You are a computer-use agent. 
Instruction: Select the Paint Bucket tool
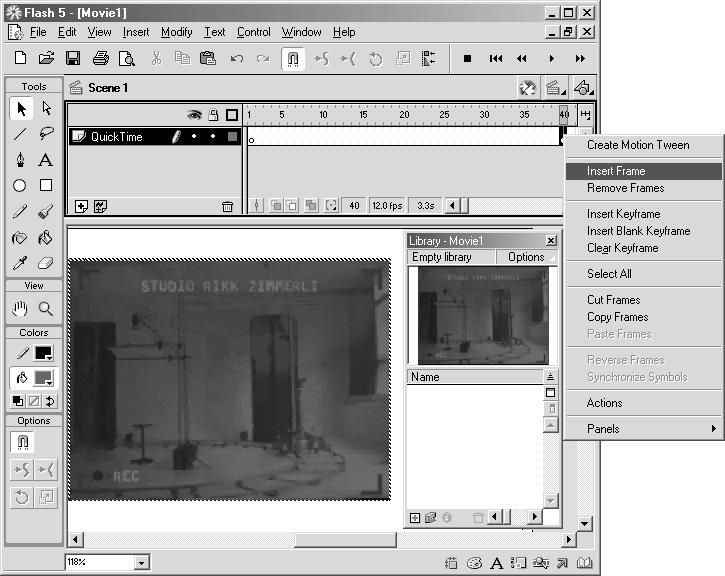(46, 238)
